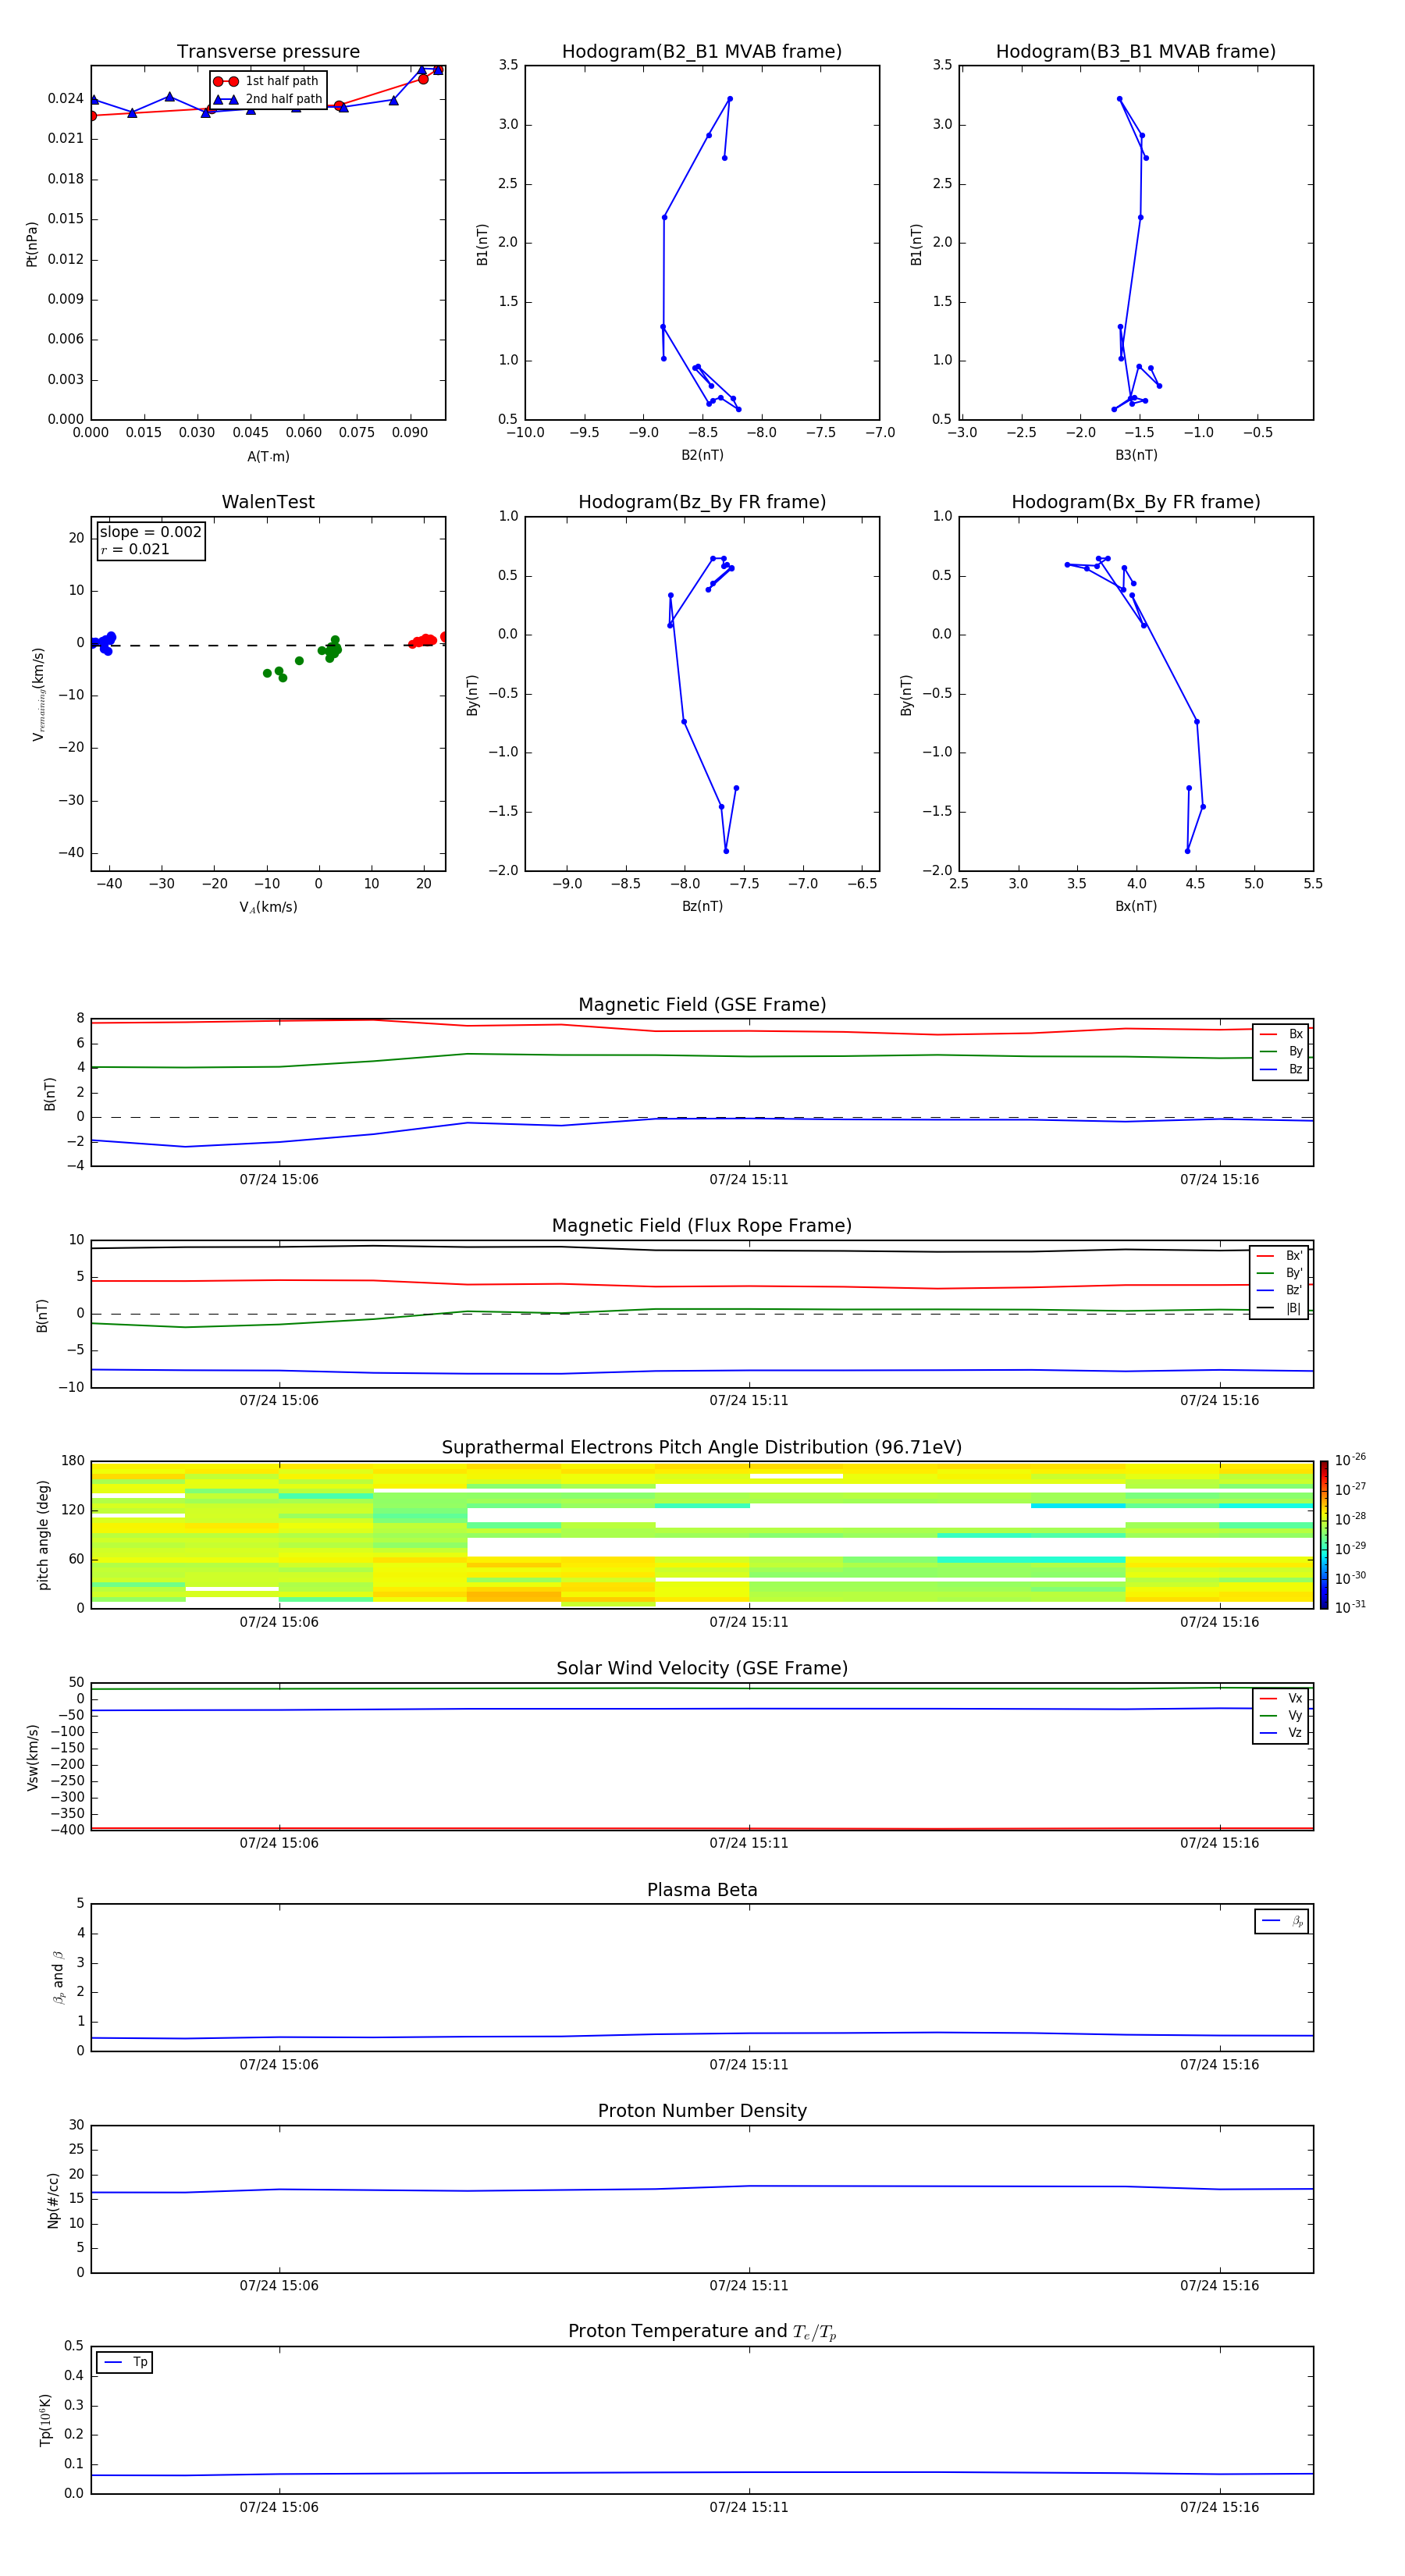The image size is (1405, 2576).
Task: Click the "B3(nT)" axis label
Action: coord(1136,455)
